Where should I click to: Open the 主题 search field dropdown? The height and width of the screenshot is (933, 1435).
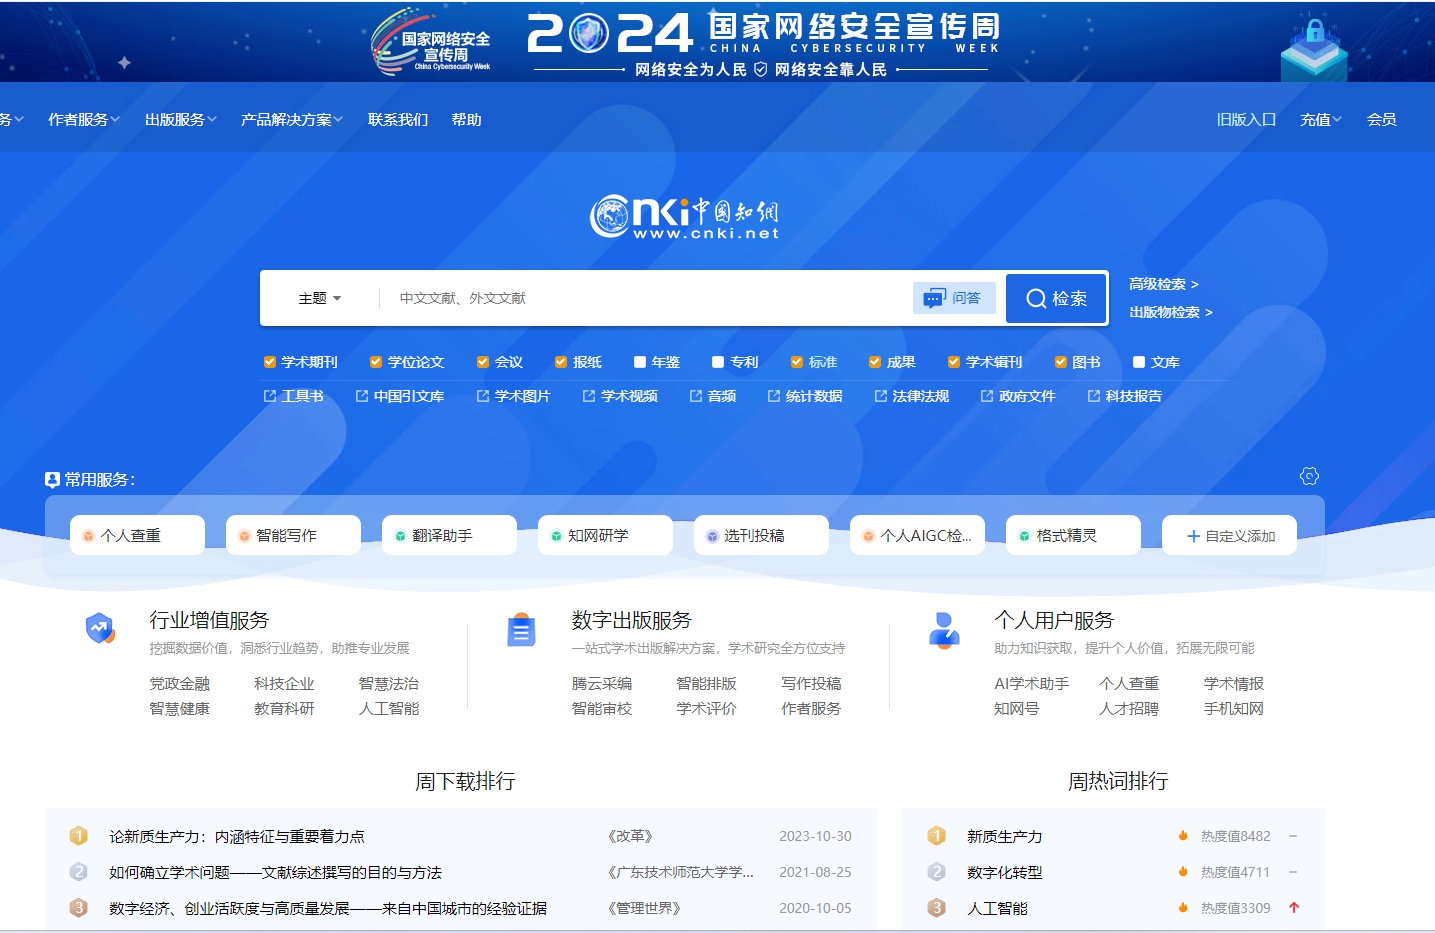[x=320, y=298]
